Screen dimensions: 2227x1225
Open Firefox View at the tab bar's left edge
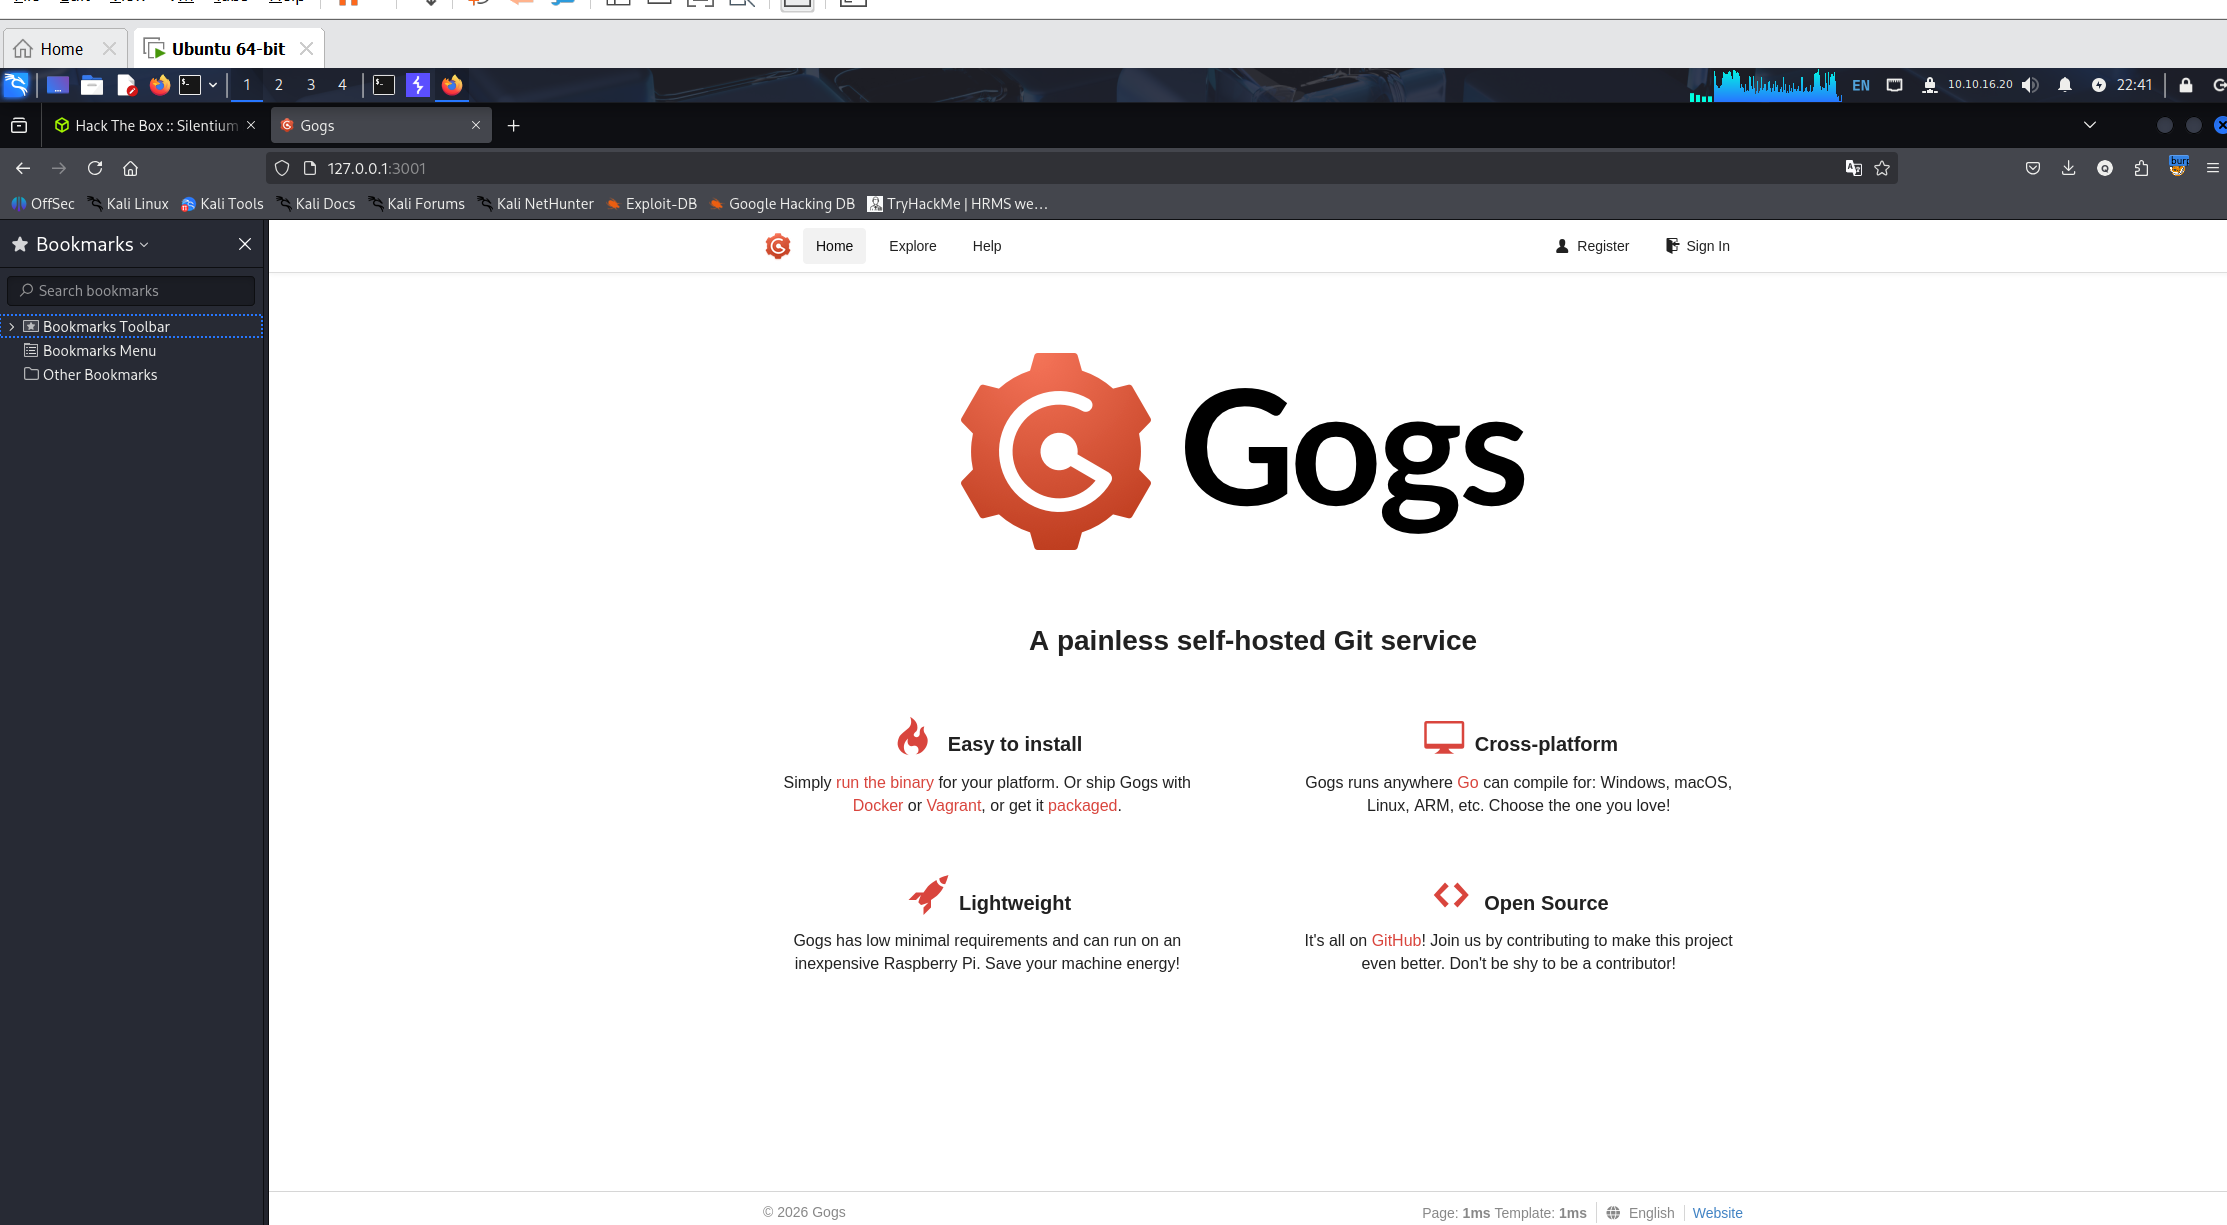point(19,125)
